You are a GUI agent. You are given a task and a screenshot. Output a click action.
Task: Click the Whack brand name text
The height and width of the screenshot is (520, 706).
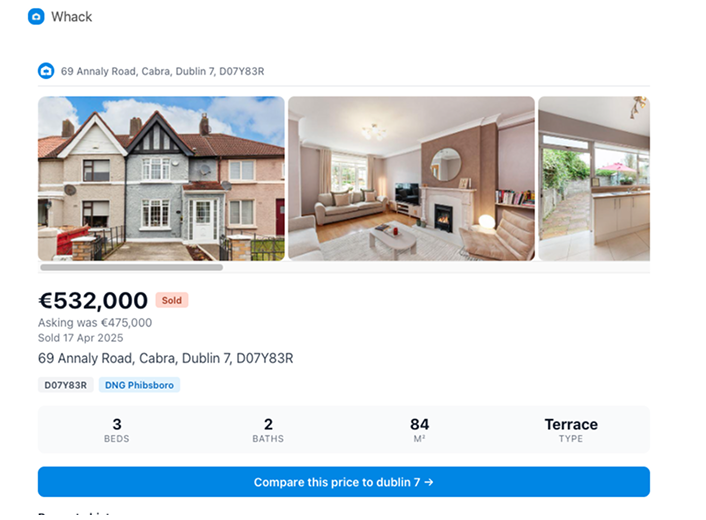pos(72,17)
